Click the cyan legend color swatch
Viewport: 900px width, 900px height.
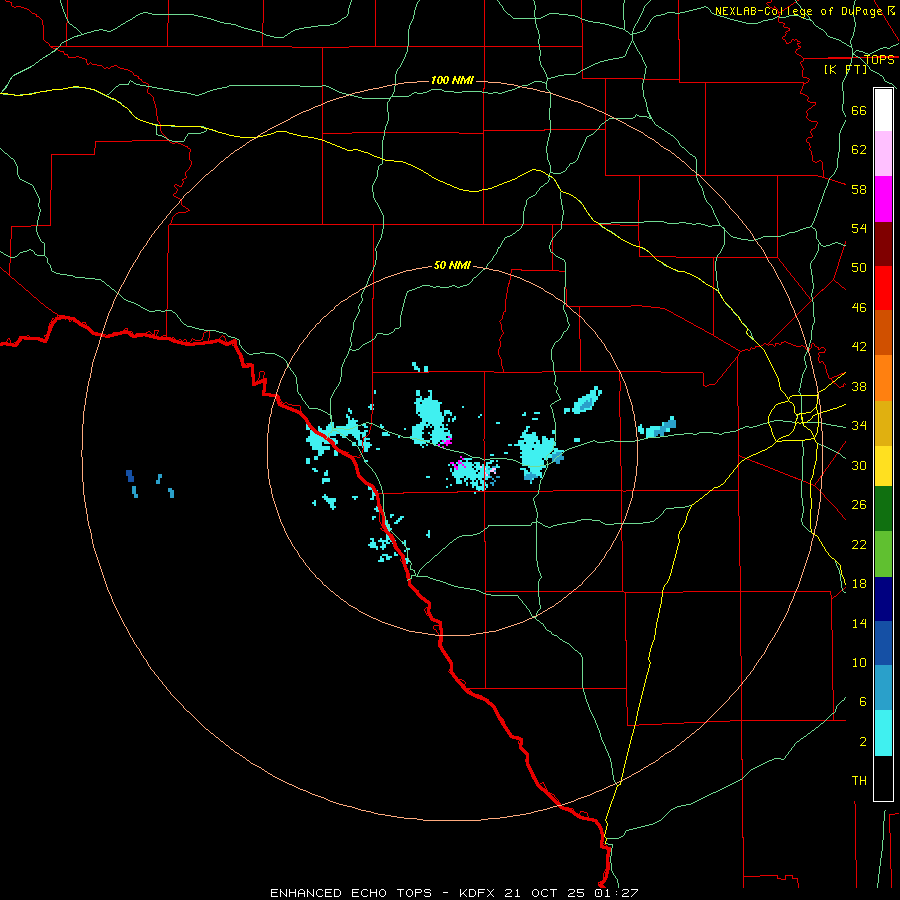pyautogui.click(x=883, y=733)
